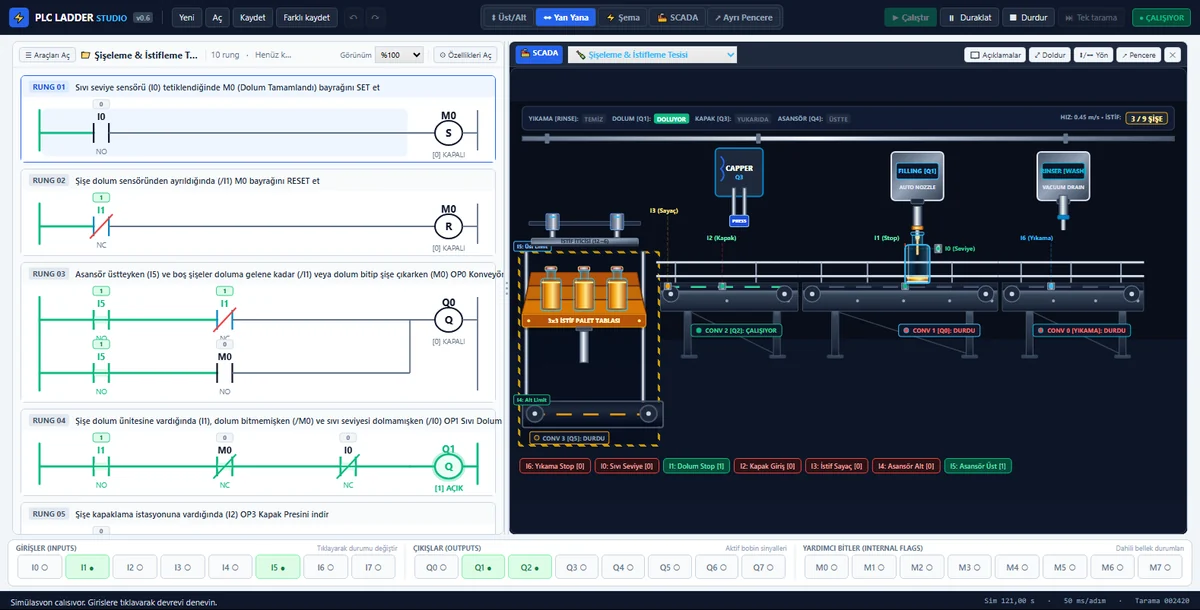This screenshot has width=1200, height=610.
Task: Open the Görünüm %100 zoom dropdown
Action: 399,55
